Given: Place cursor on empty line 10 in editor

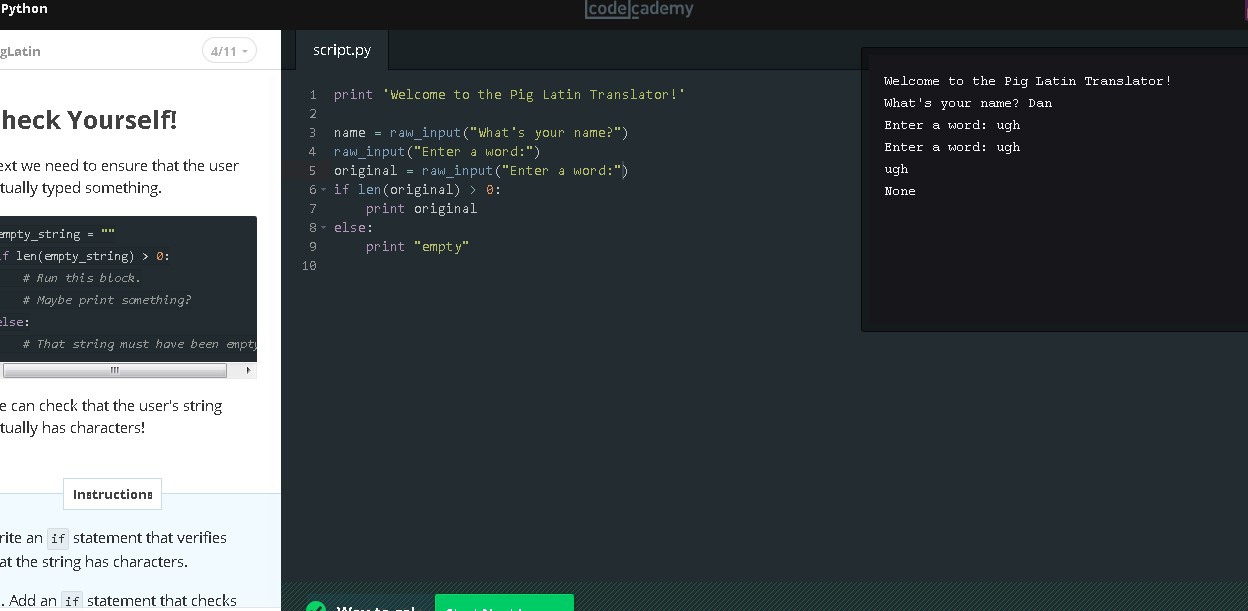Looking at the screenshot, I should click(x=500, y=266).
